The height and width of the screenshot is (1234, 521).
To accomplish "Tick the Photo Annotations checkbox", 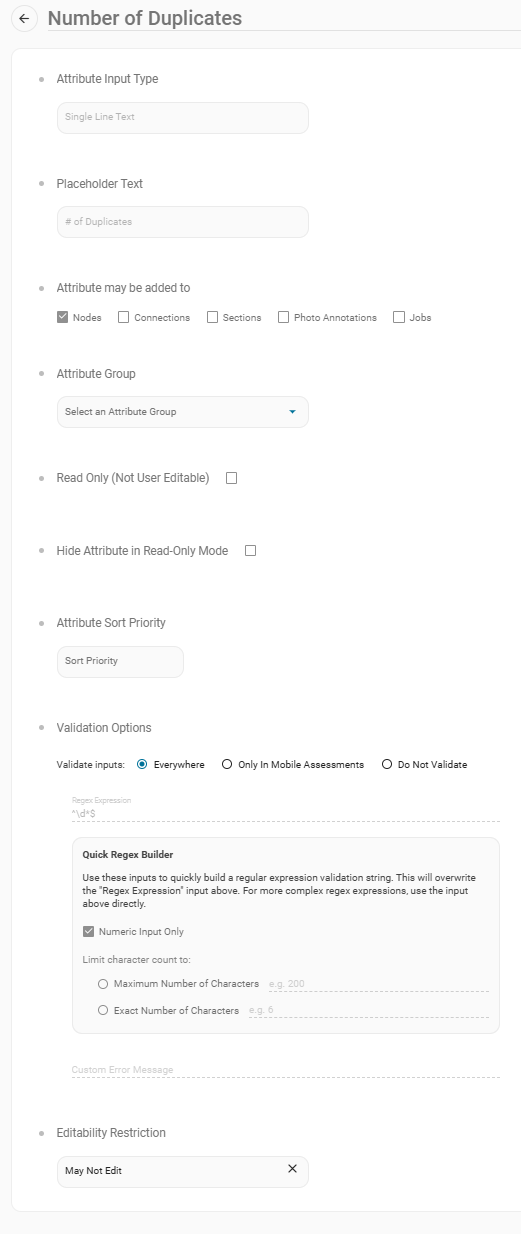I will tap(284, 317).
